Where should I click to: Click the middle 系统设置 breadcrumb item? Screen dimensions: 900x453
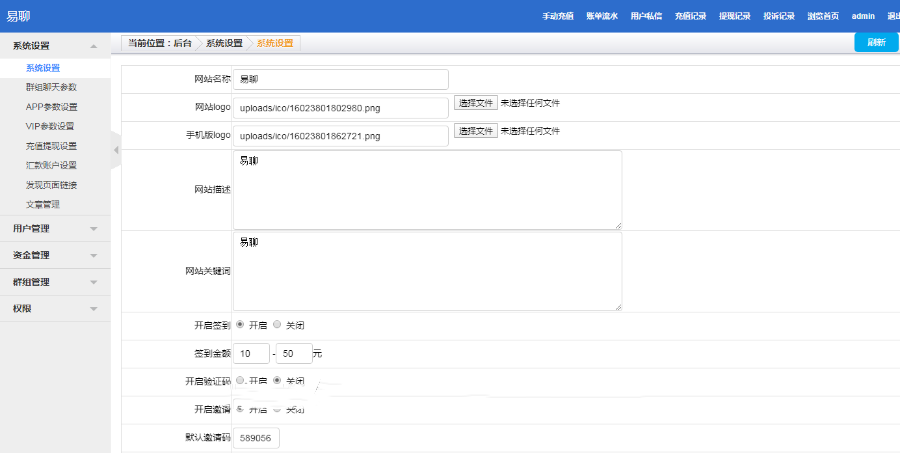tap(224, 43)
